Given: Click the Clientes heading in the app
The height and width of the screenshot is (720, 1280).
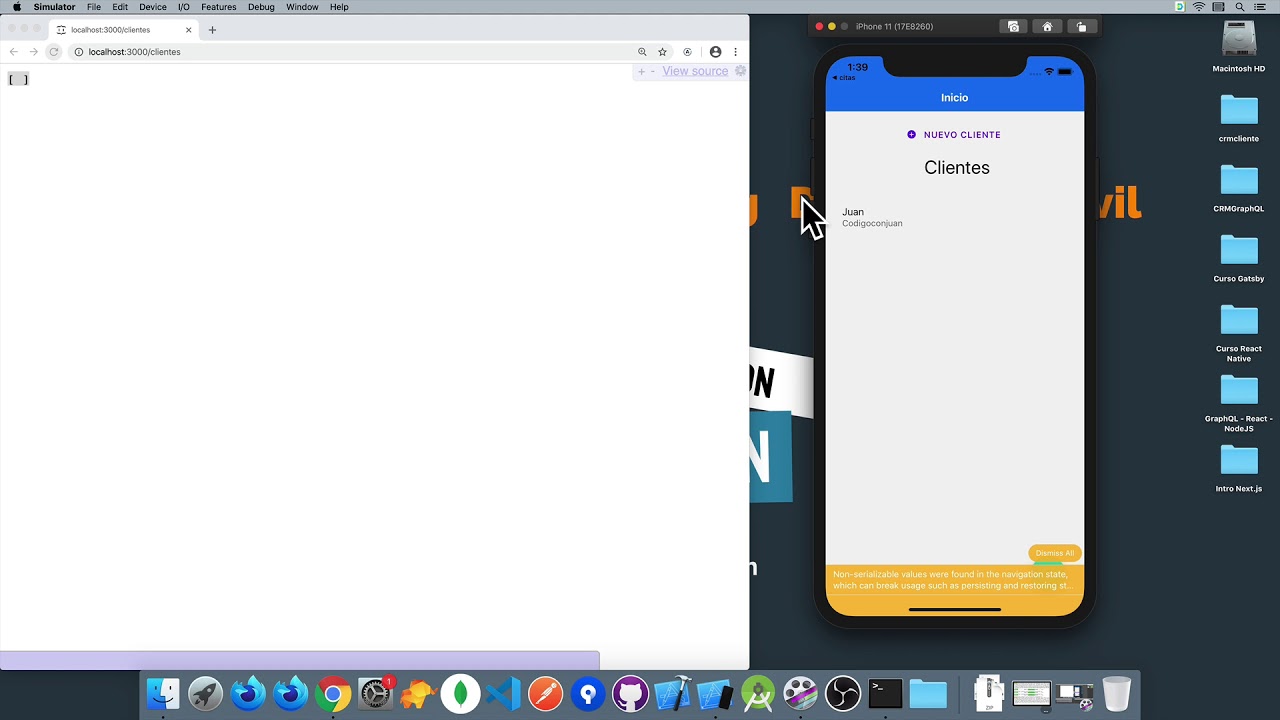Looking at the screenshot, I should [x=957, y=168].
